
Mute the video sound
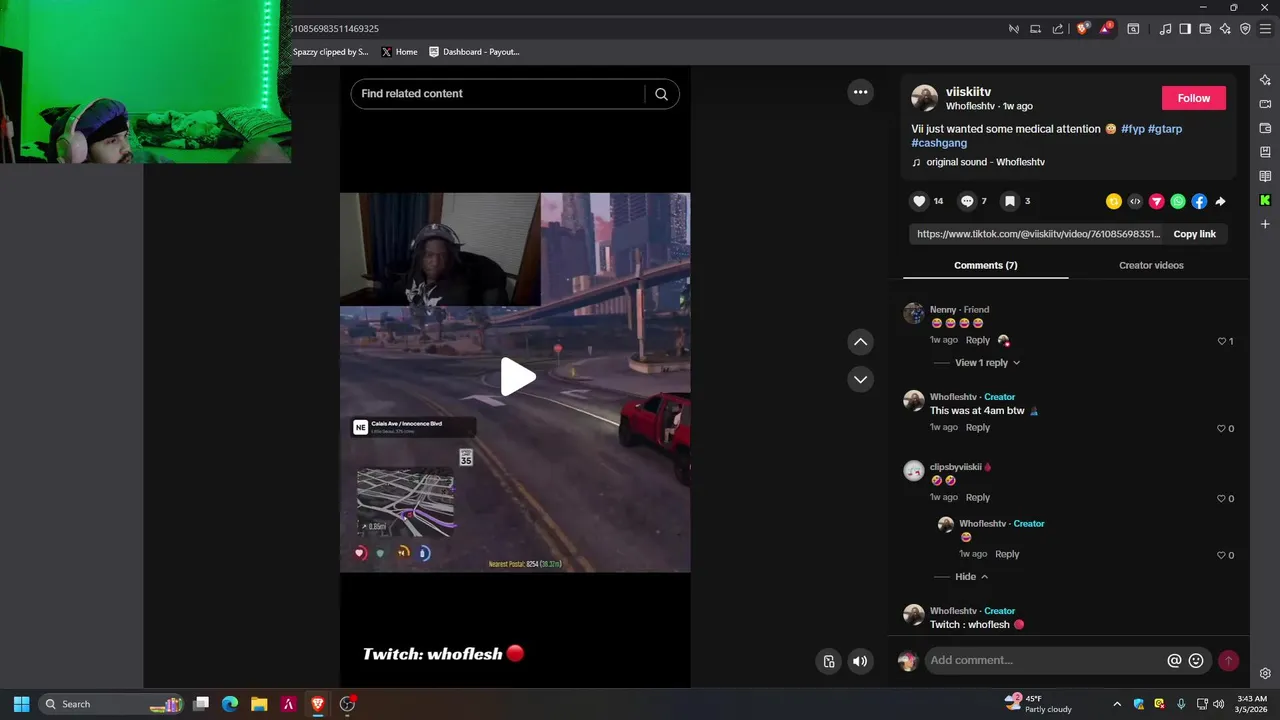pos(859,660)
